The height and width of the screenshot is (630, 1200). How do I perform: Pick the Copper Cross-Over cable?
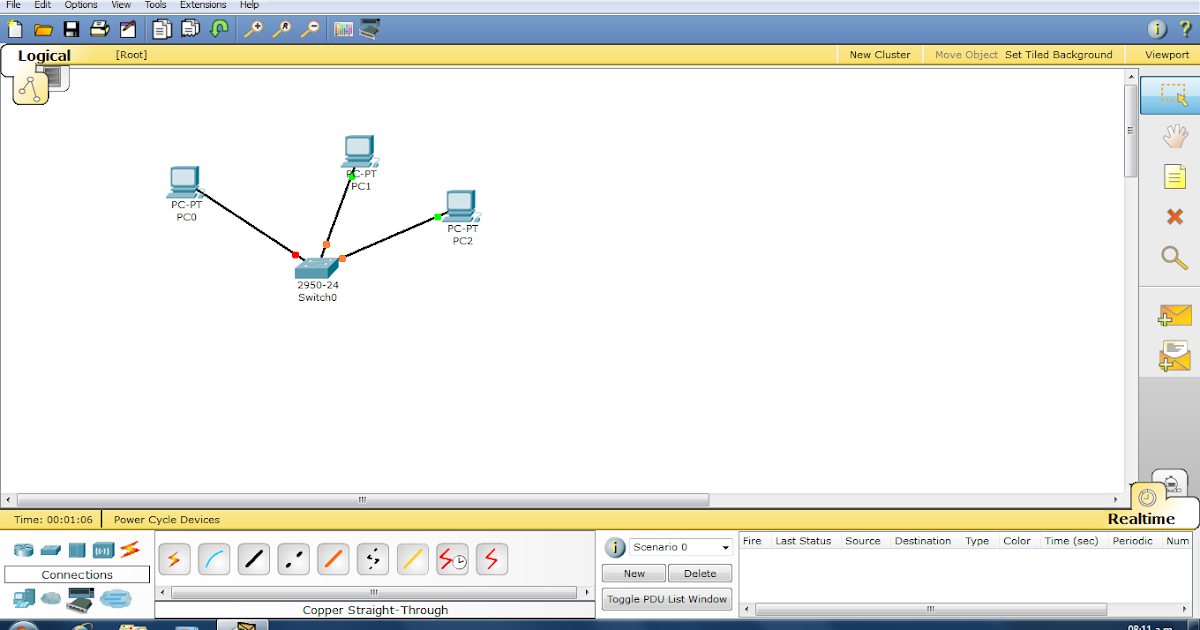(293, 559)
